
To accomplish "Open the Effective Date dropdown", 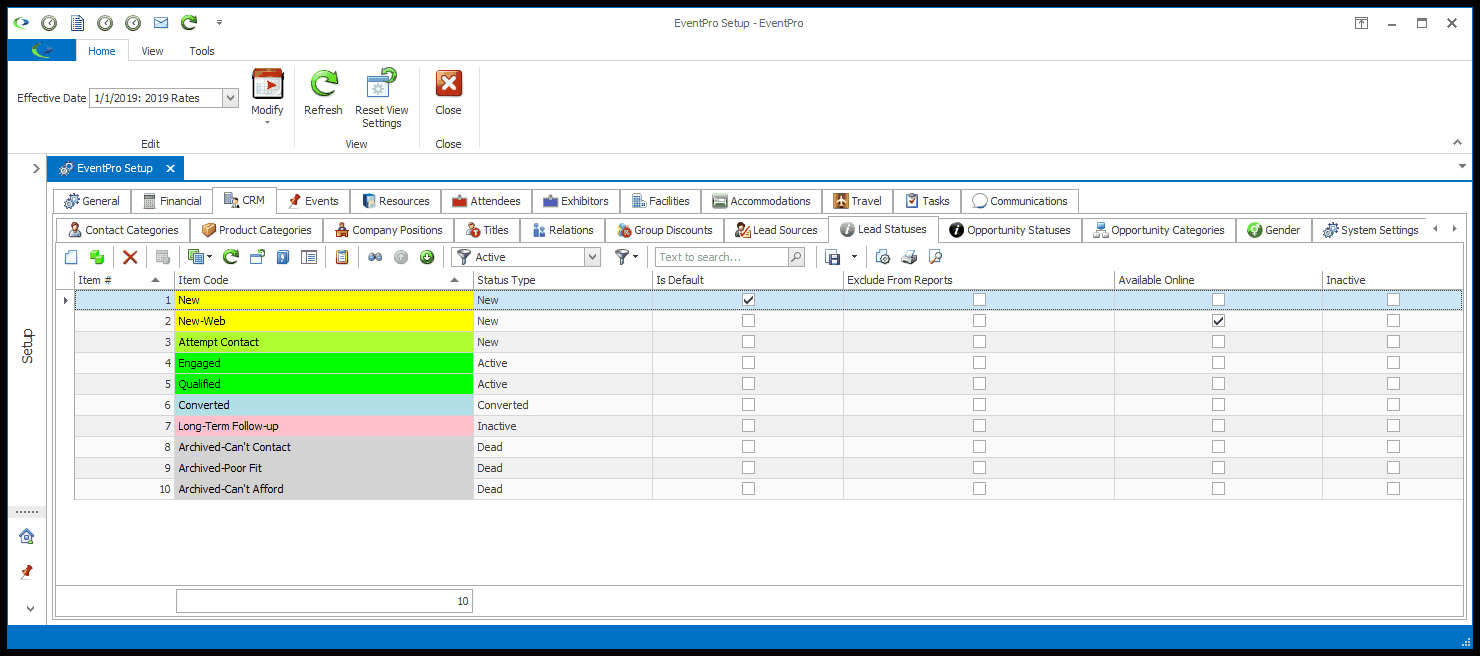I will click(x=230, y=98).
